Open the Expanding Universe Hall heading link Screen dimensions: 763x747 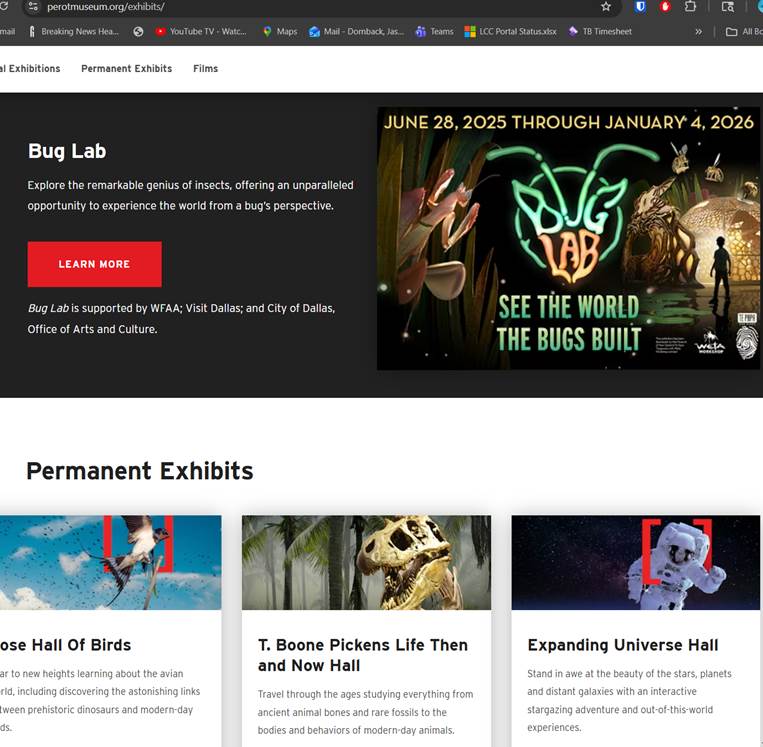[x=622, y=645]
